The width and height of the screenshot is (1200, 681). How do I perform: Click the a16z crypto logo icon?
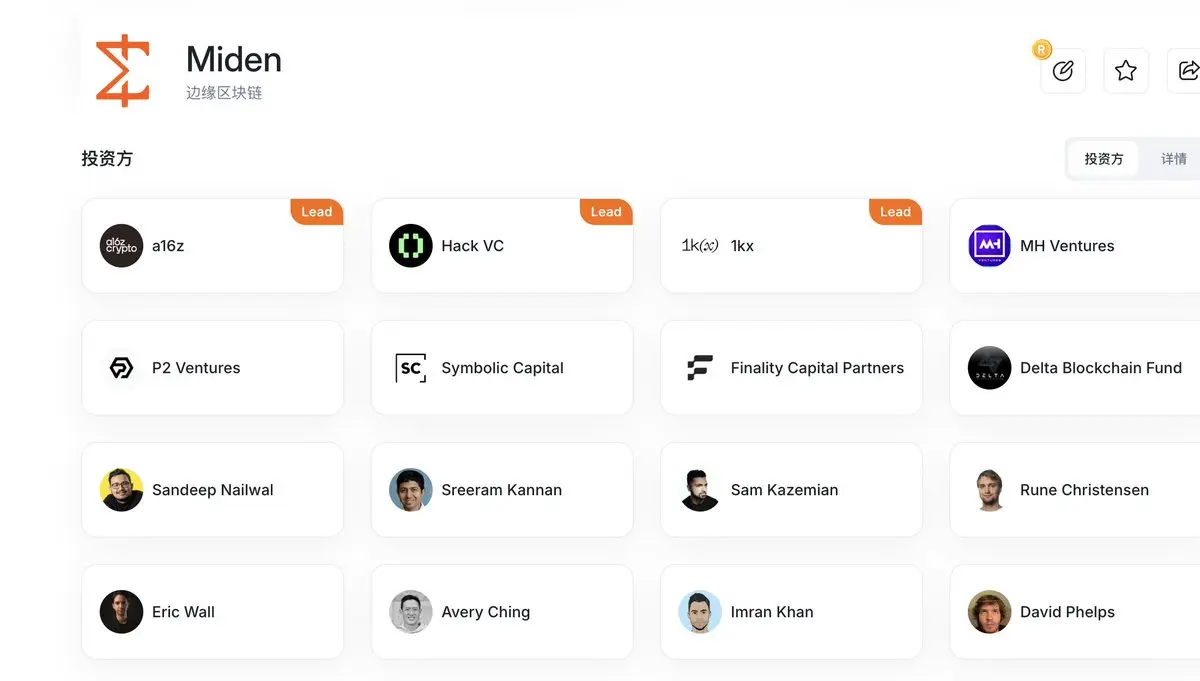[121, 246]
